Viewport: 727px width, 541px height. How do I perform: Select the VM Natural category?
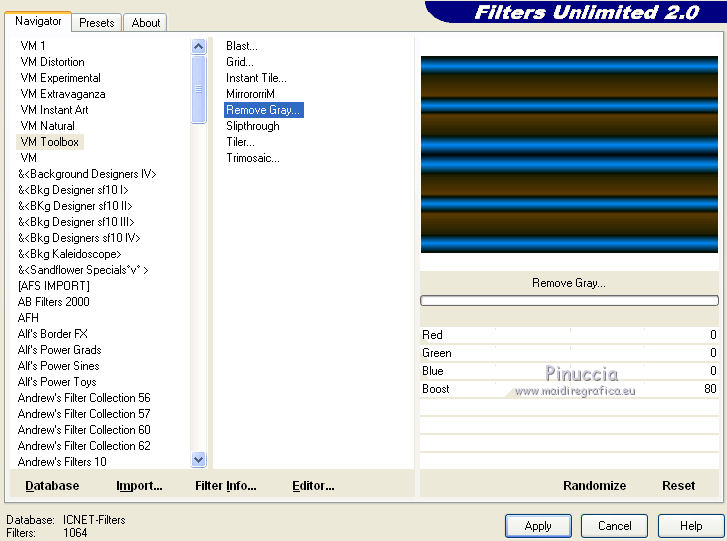(47, 126)
